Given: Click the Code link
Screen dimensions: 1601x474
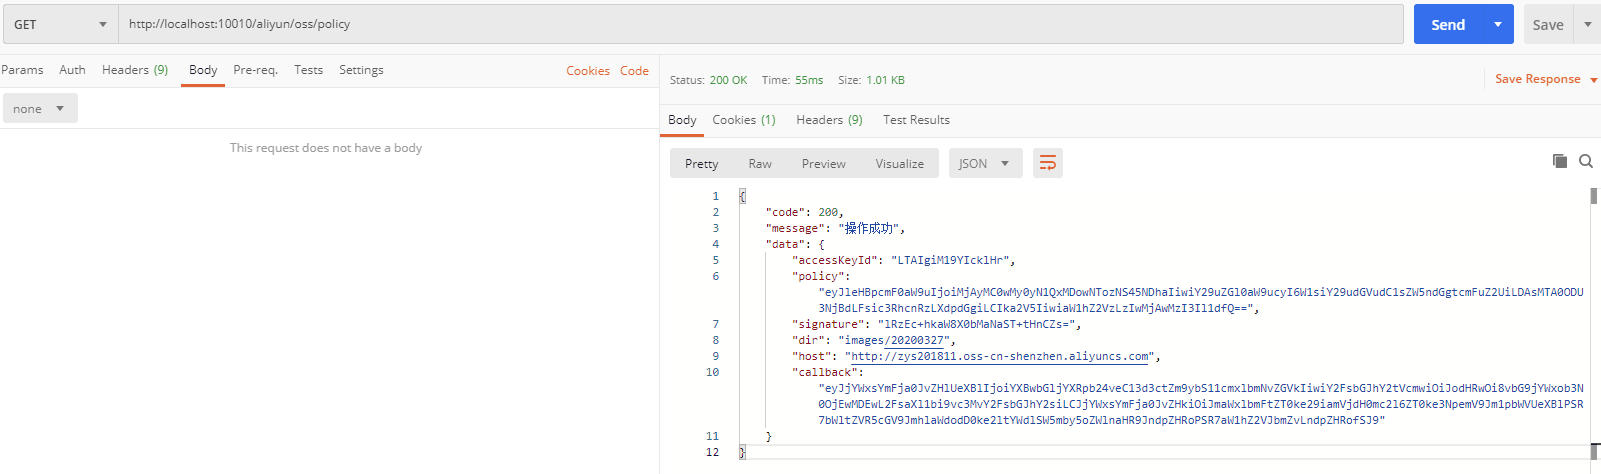Looking at the screenshot, I should click(634, 71).
